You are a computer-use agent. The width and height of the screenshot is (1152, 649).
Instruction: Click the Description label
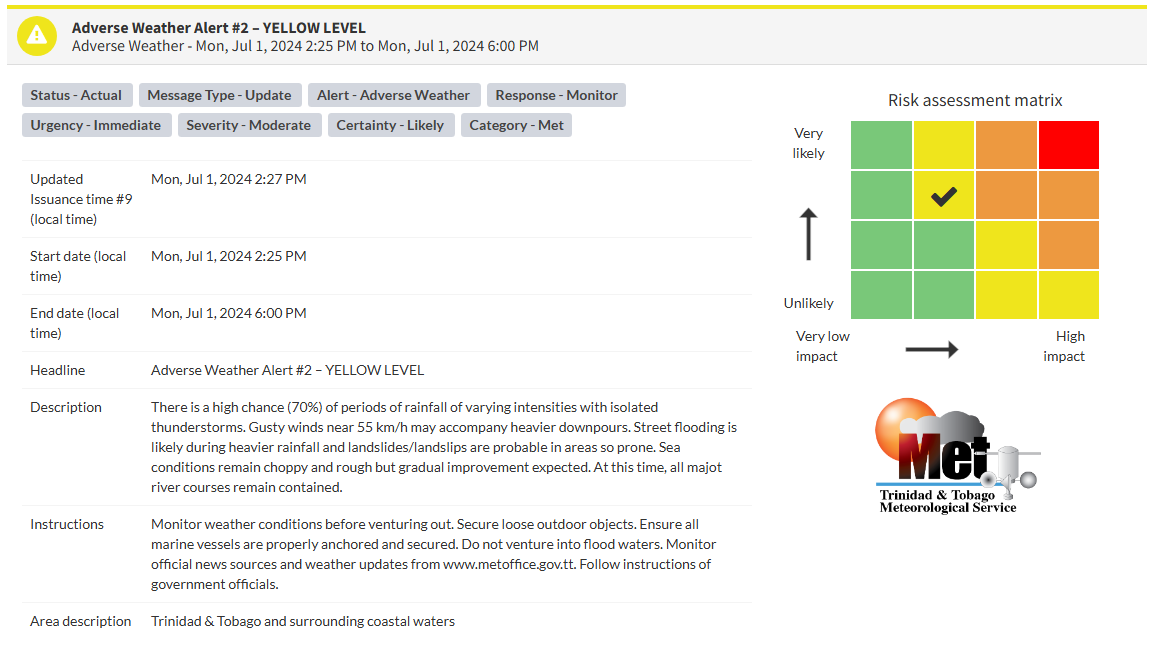tap(65, 407)
